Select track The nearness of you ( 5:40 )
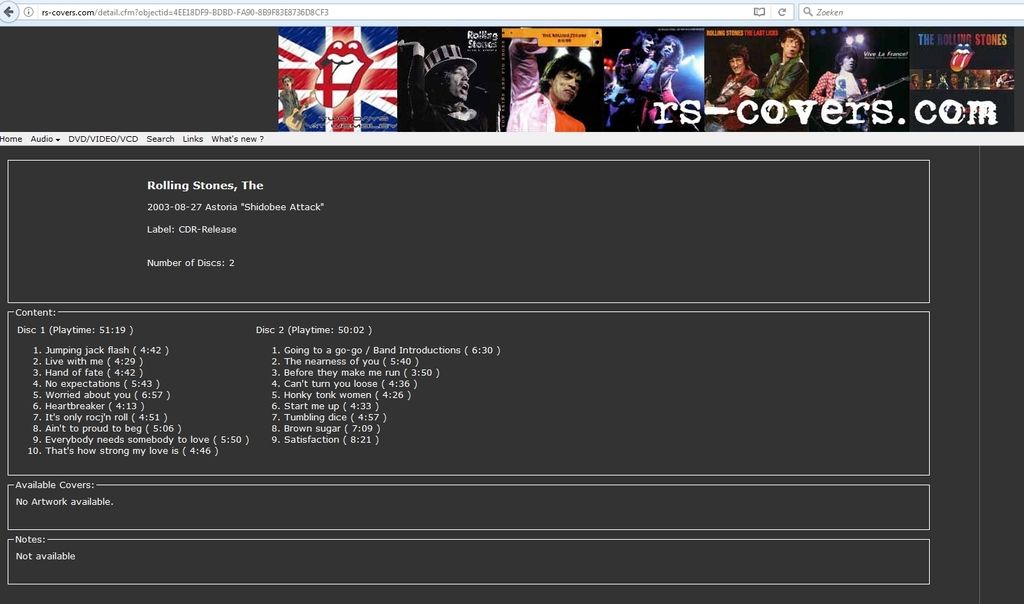Screen dimensions: 1024x604 351,362
